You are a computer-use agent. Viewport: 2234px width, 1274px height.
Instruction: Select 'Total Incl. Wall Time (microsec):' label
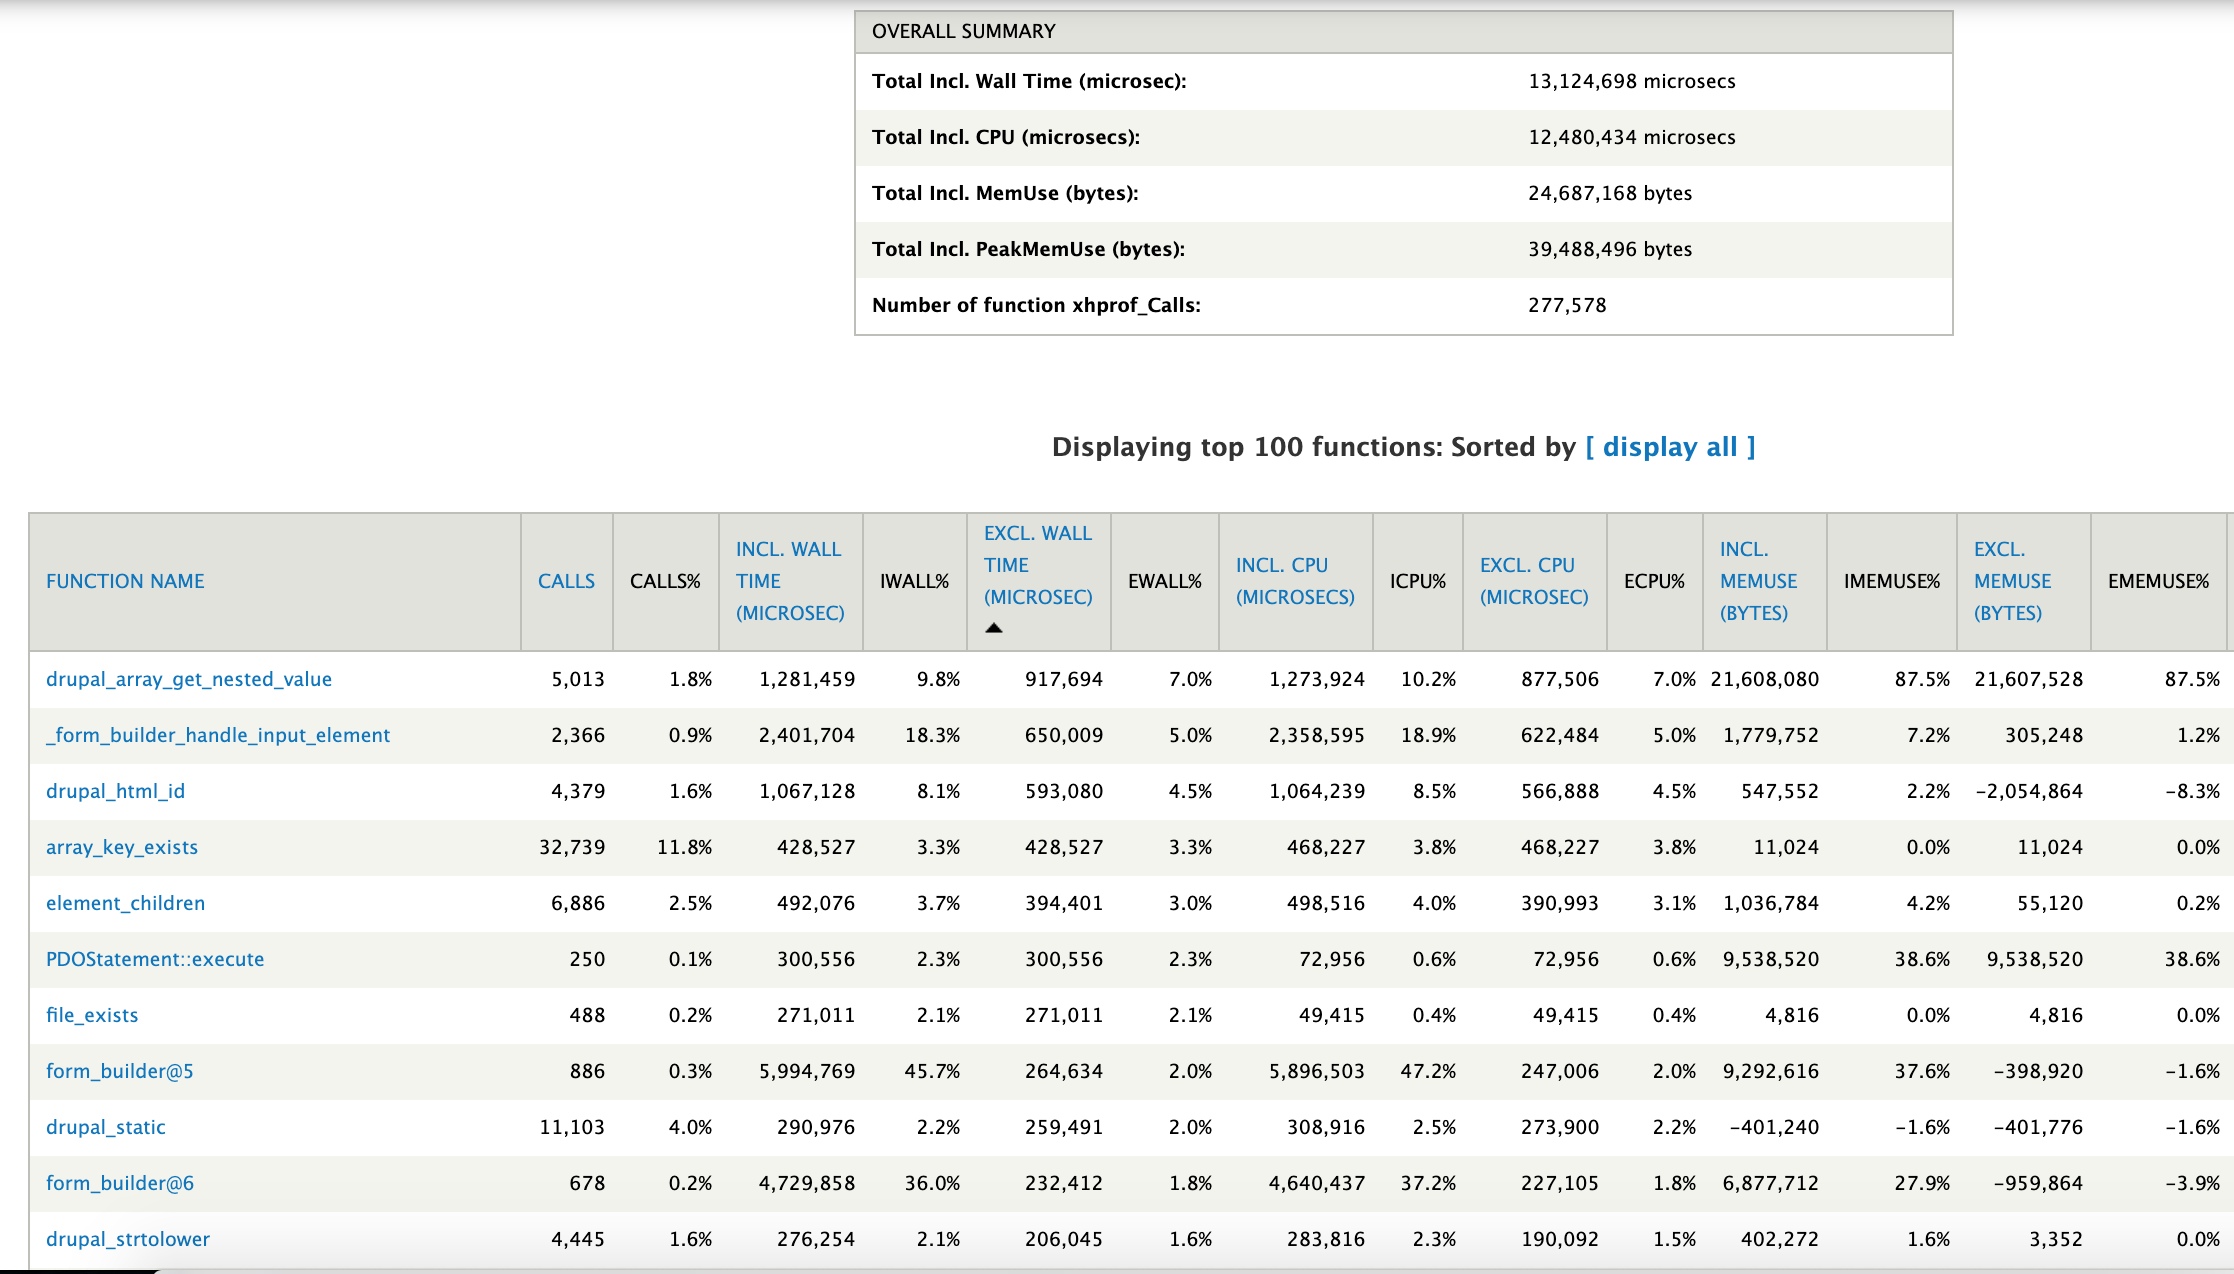pos(1029,81)
